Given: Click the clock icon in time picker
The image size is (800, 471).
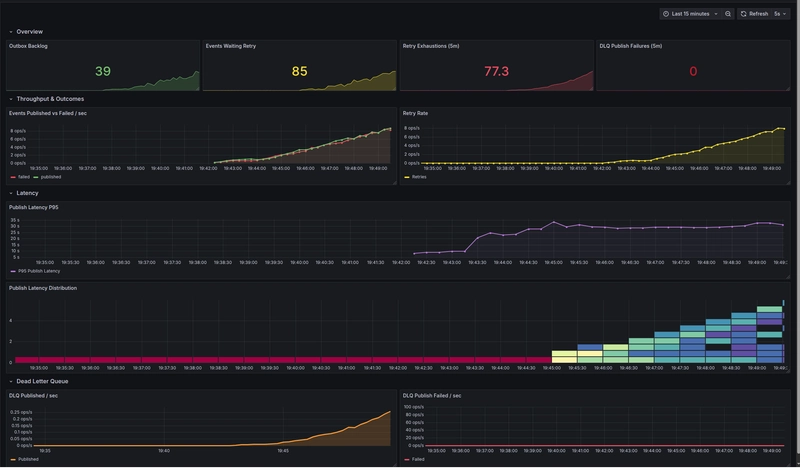Looking at the screenshot, I should point(667,14).
